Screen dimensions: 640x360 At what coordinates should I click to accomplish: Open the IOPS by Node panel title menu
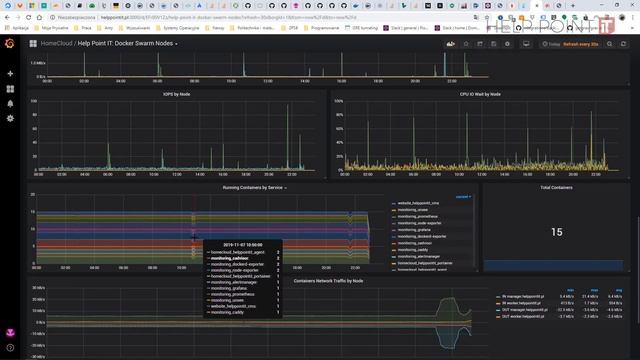176,94
